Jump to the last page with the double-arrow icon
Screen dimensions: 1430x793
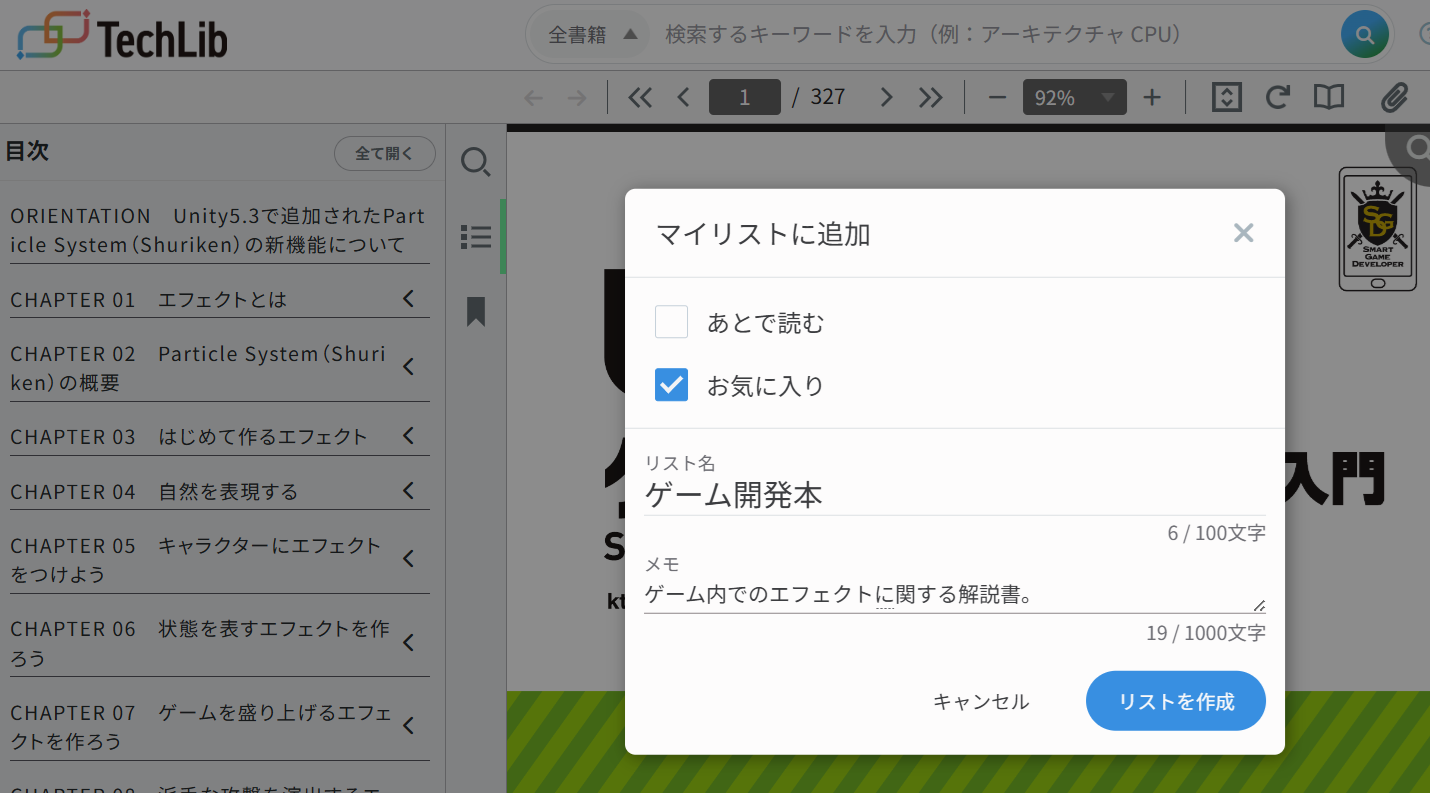[x=930, y=97]
